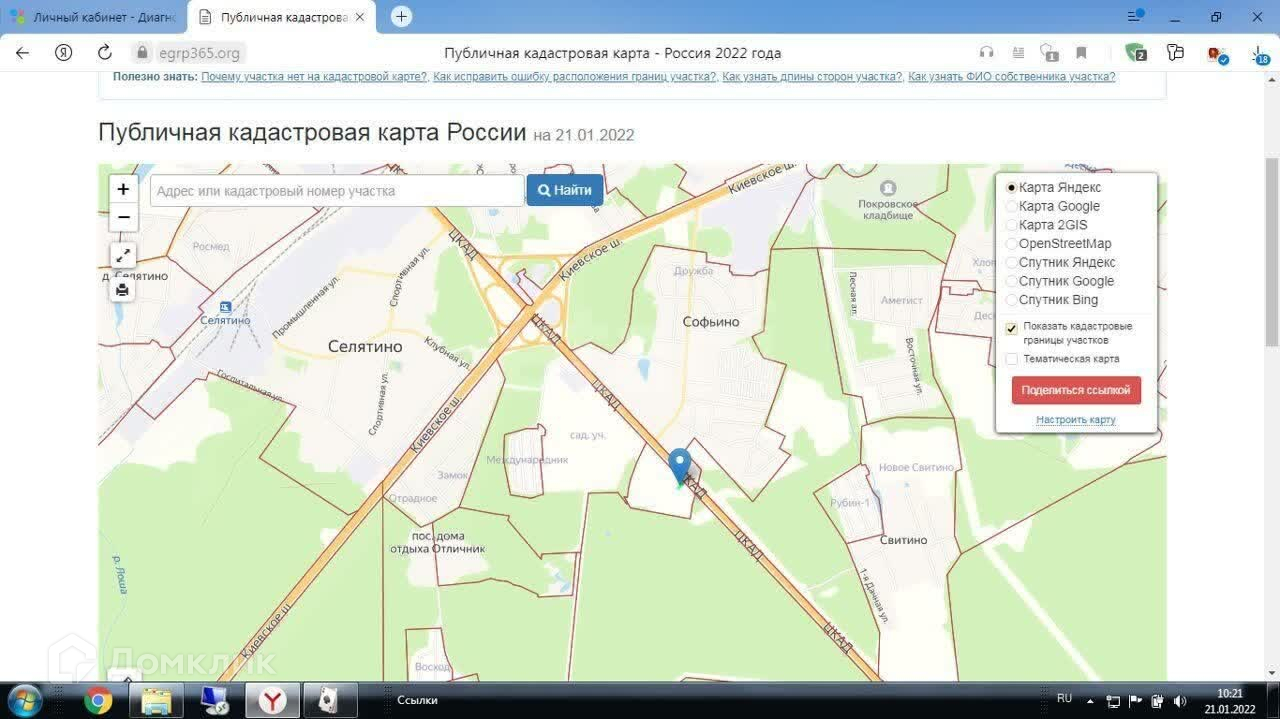Open Protect shield icon with badge 1
Screen dimensions: 1280x719
tap(1049, 53)
